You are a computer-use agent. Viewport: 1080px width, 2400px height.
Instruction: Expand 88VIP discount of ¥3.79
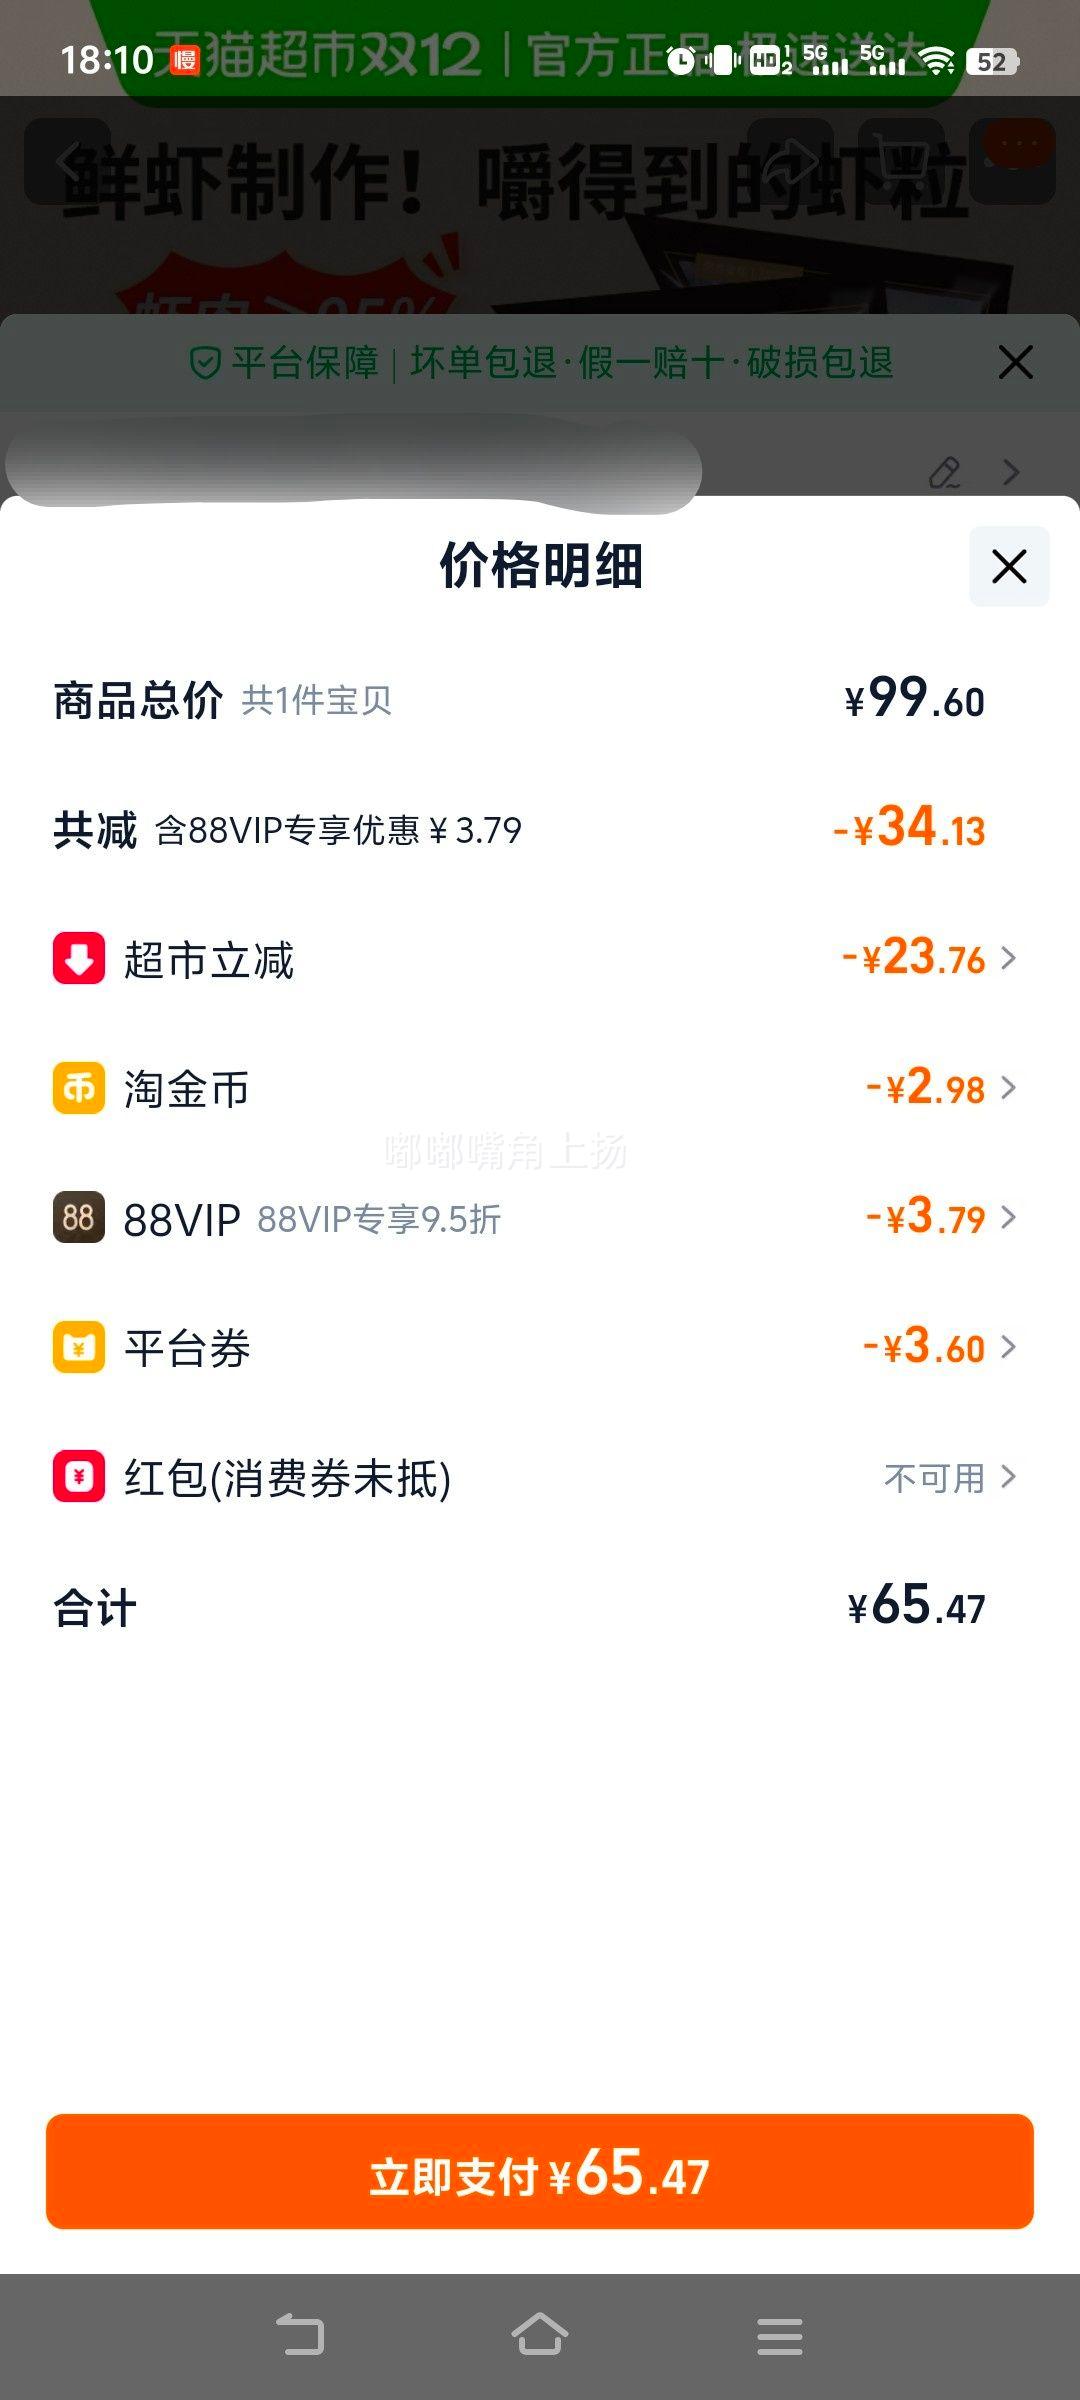click(x=940, y=1217)
